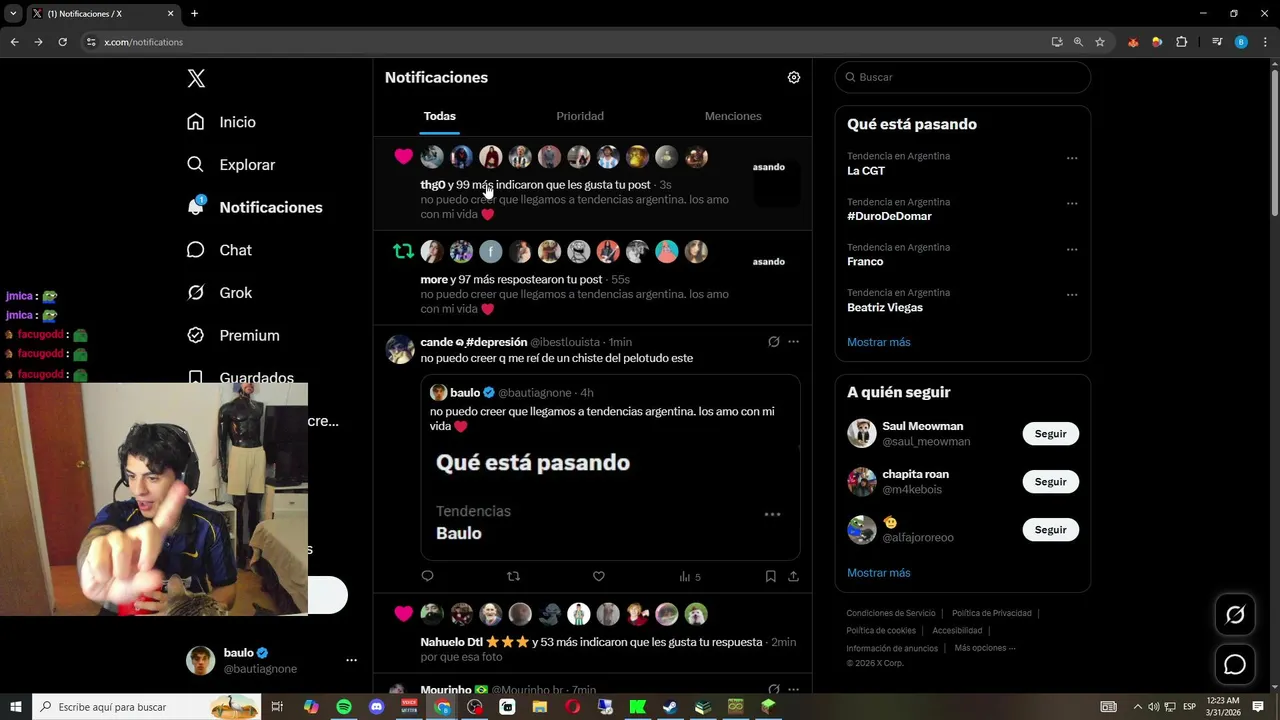Open the reposts notification by more
The width and height of the screenshot is (1280, 720).
pos(593,278)
